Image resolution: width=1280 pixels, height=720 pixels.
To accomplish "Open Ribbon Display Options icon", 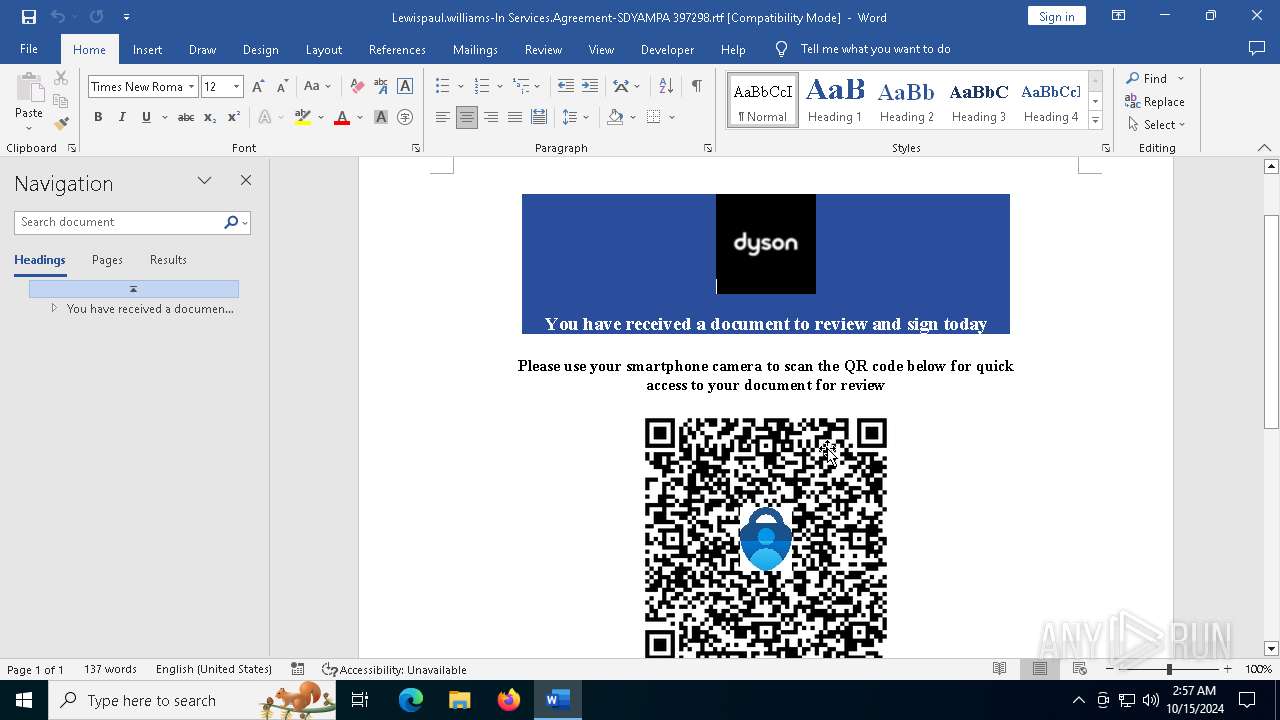I will click(x=1118, y=16).
